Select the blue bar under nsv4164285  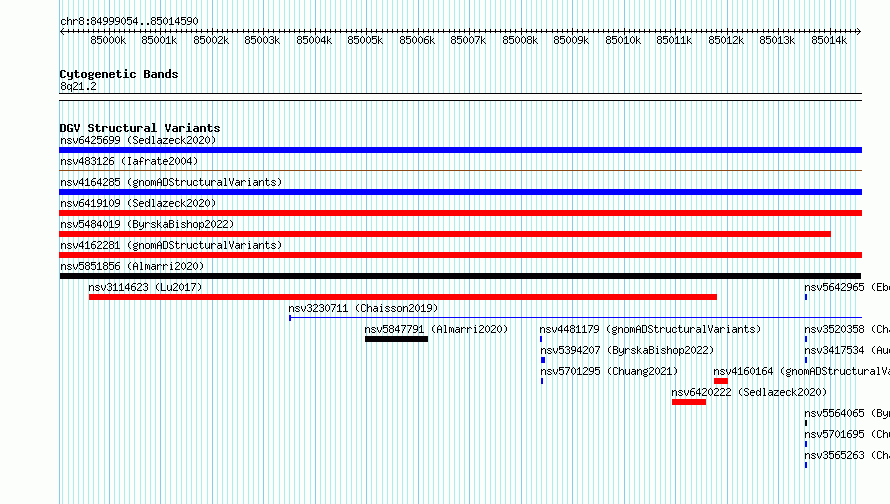point(460,192)
